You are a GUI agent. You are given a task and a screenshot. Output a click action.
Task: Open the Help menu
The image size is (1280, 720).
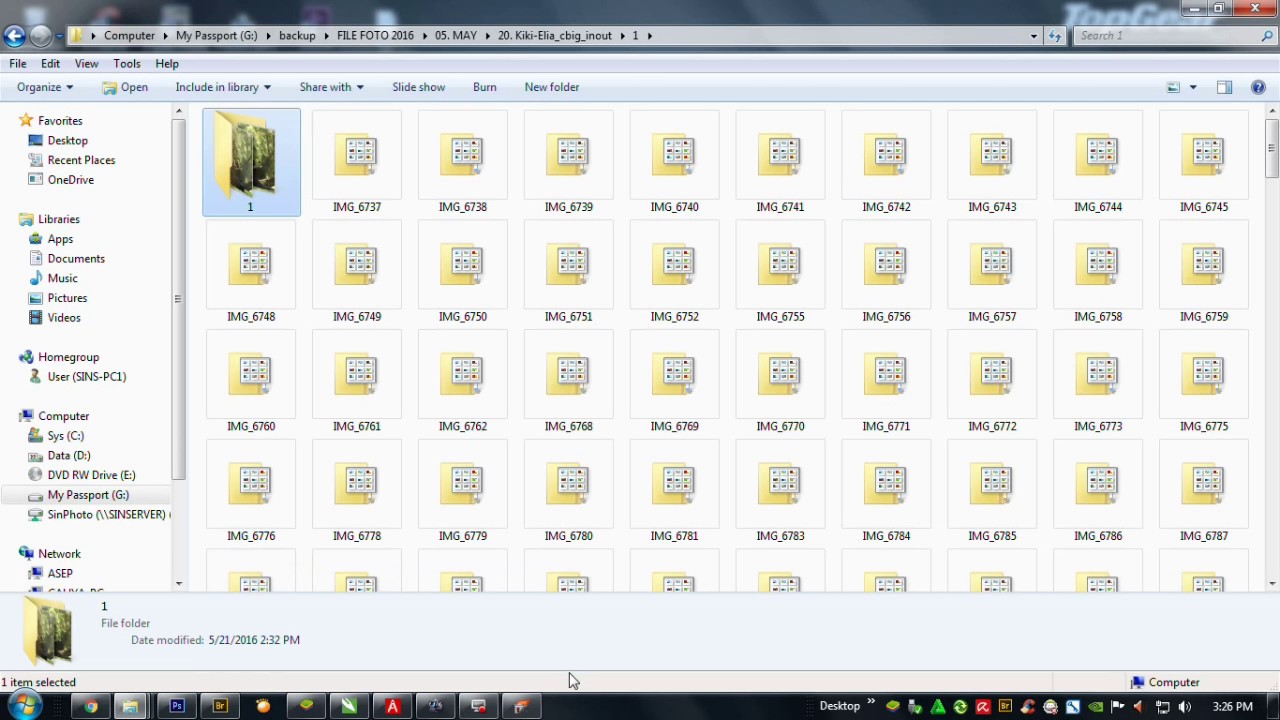point(167,63)
